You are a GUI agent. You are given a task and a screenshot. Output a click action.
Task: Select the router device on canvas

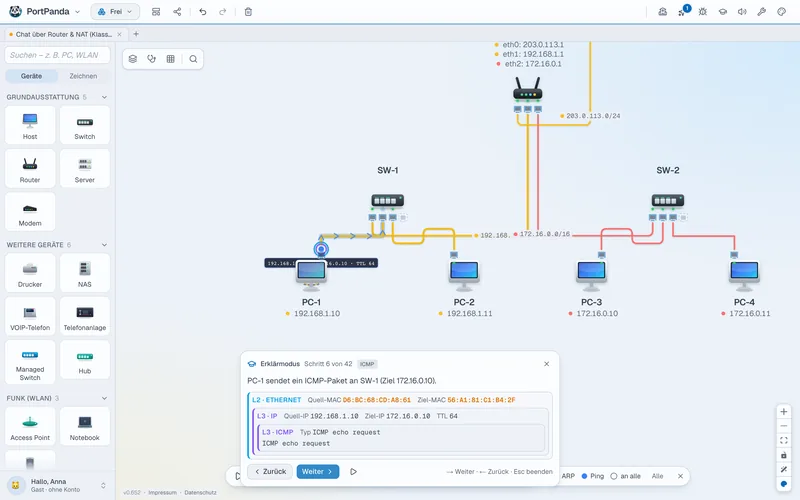[528, 89]
